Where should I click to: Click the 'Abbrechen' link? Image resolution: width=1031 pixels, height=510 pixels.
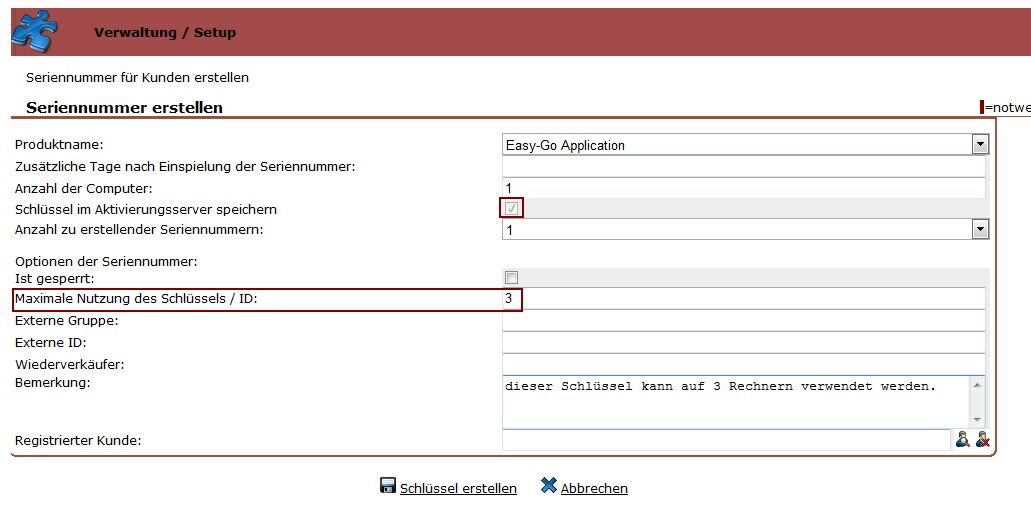pos(594,489)
